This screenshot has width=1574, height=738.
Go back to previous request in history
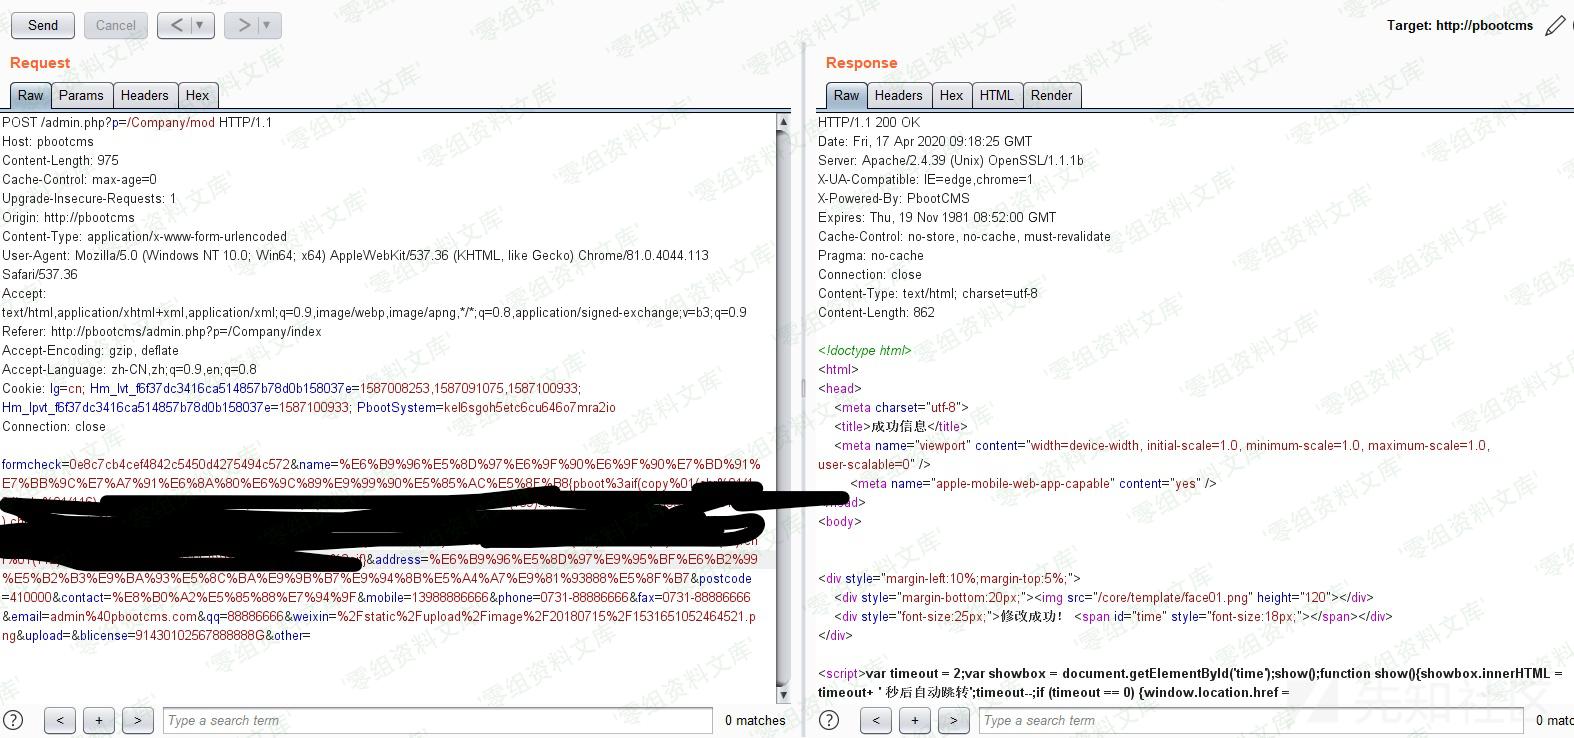176,25
